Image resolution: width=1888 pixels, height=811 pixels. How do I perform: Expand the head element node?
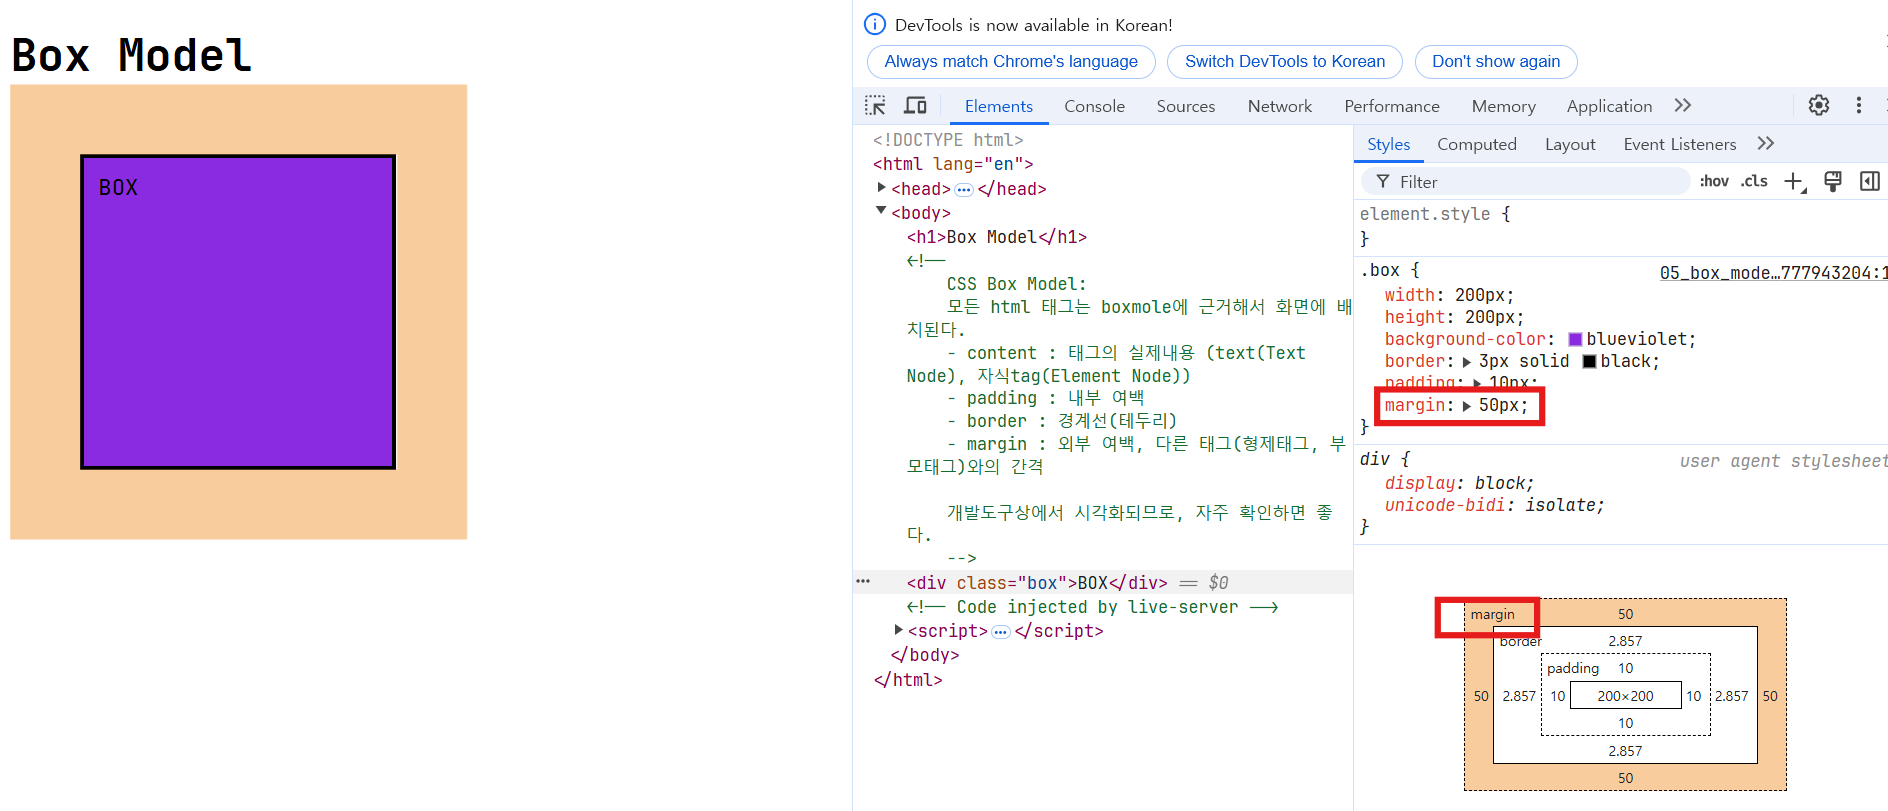881,188
